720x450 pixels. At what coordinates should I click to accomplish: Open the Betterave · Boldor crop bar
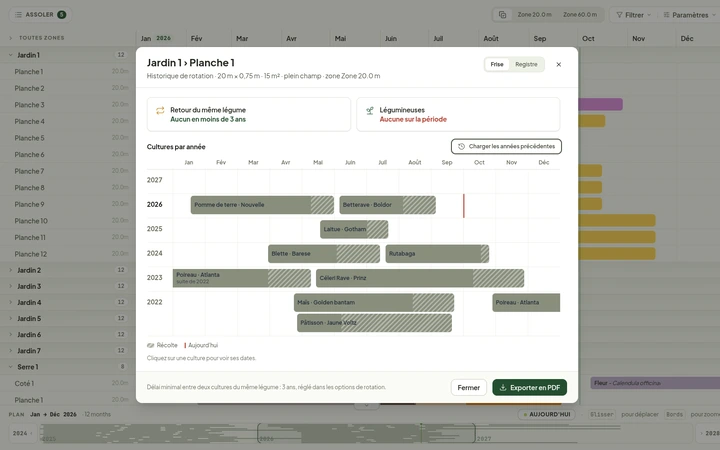coord(387,205)
